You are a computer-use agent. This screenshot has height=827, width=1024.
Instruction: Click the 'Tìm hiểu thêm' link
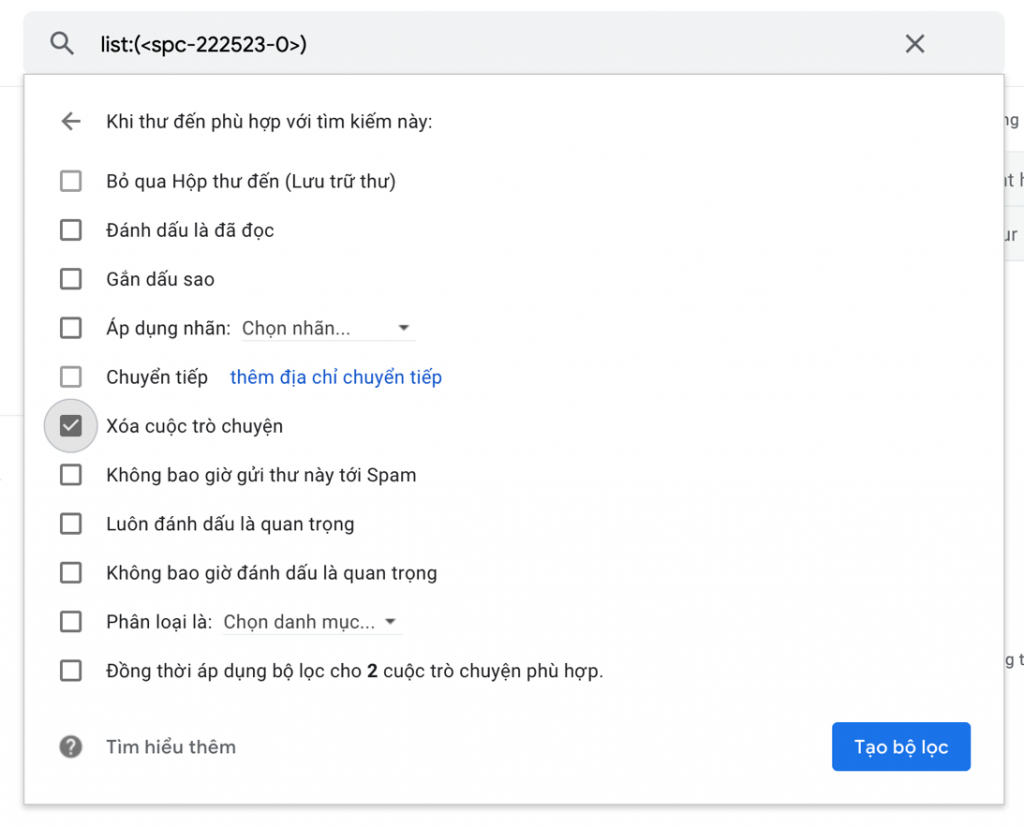coord(170,746)
